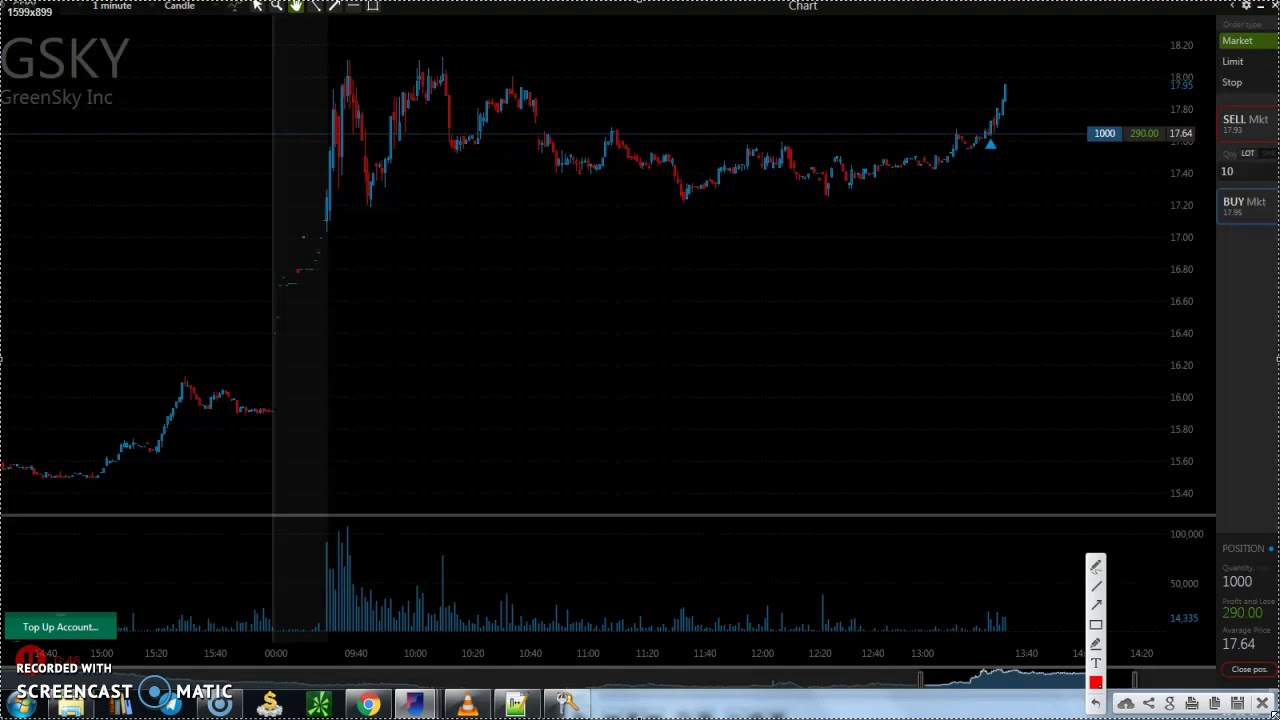Image resolution: width=1280 pixels, height=720 pixels.
Task: Search capture with Google icon
Action: pyautogui.click(x=1170, y=704)
